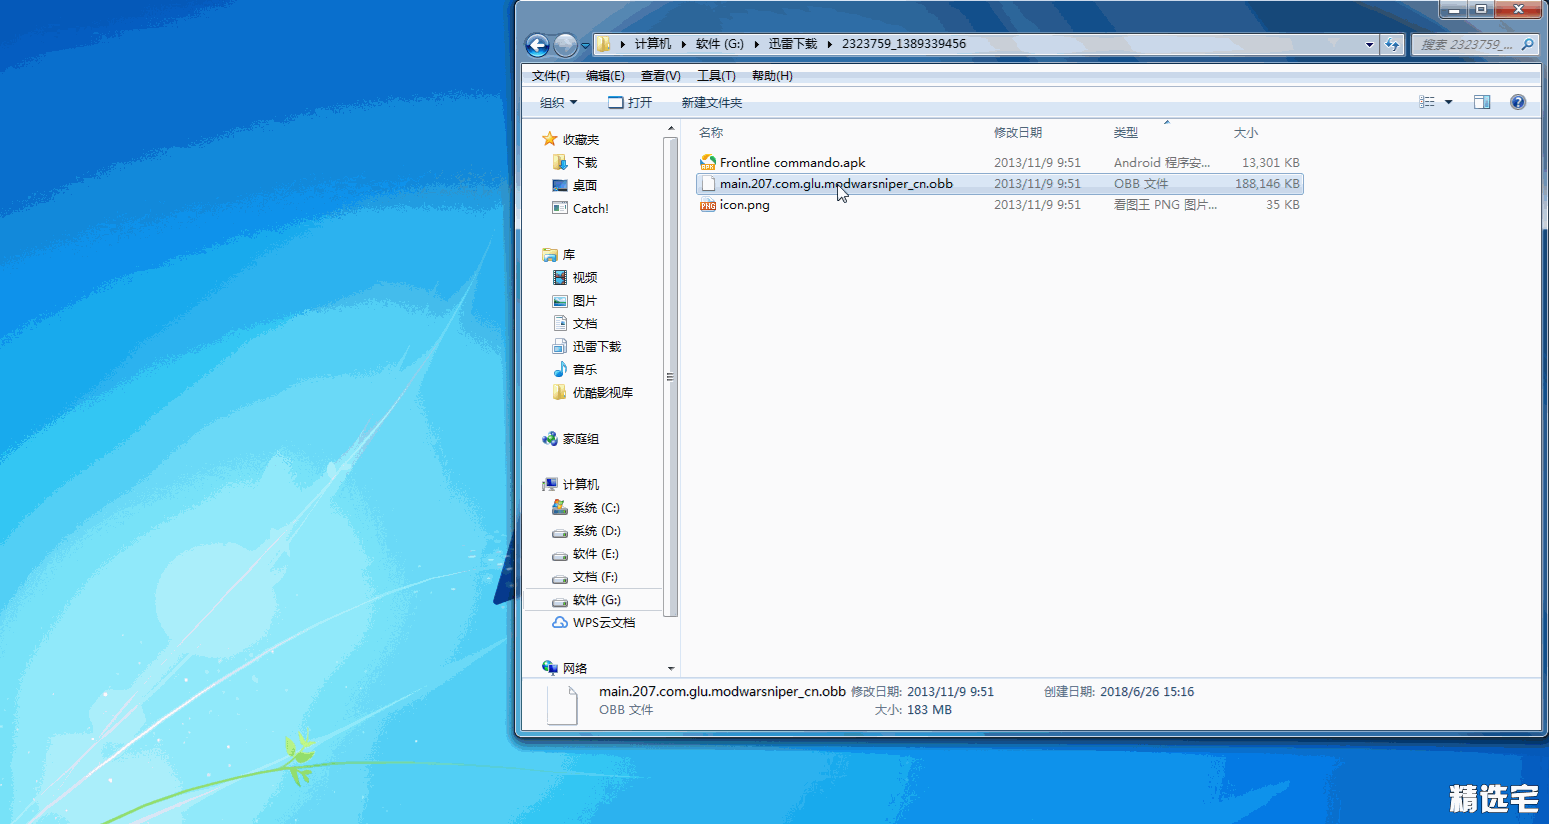1549x824 pixels.
Task: Open the 编辑(E) menu
Action: pyautogui.click(x=605, y=76)
